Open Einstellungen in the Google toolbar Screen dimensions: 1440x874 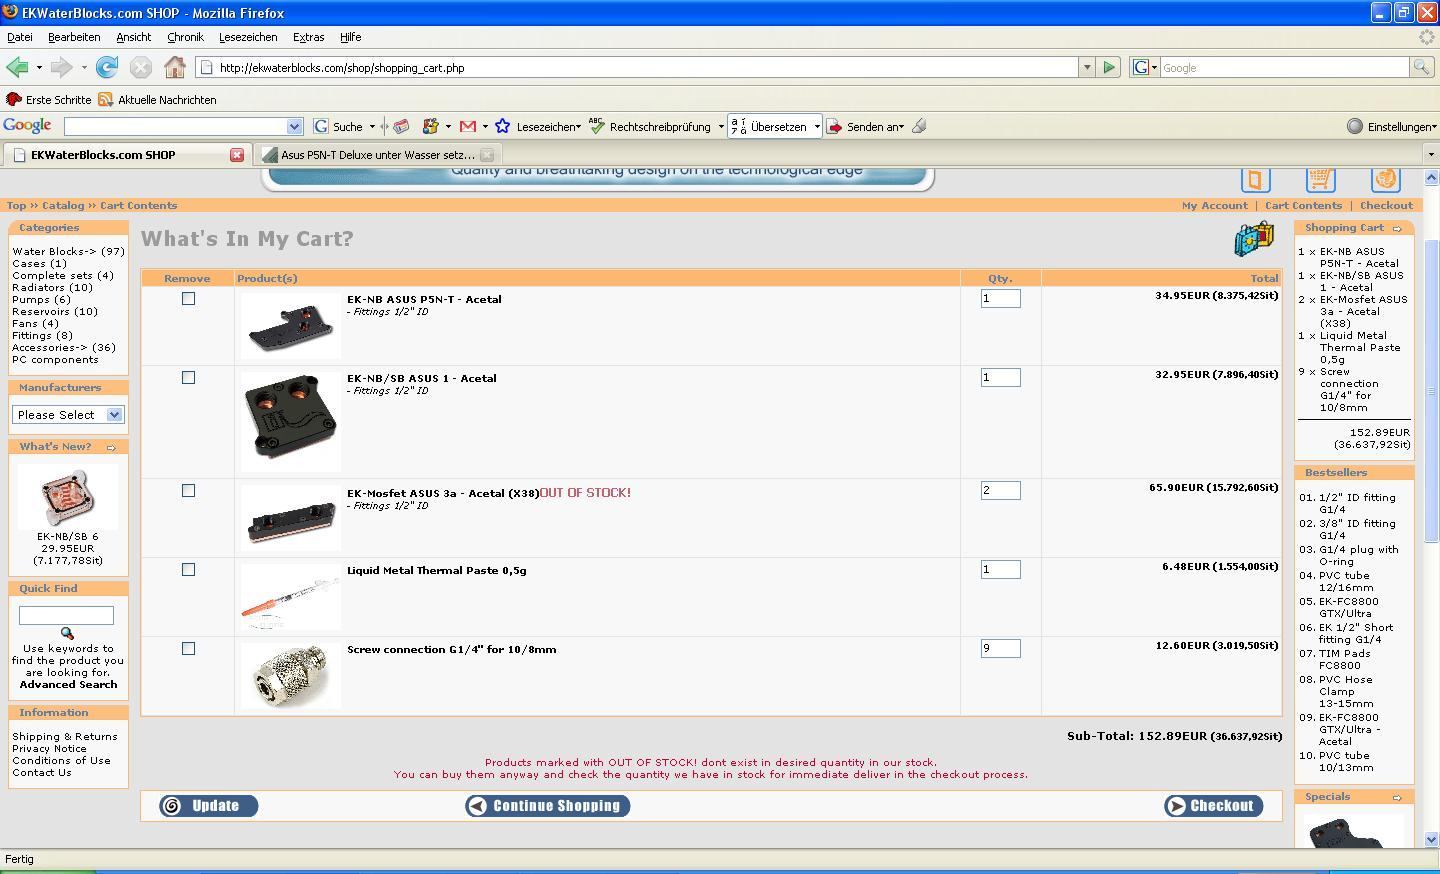tap(1391, 127)
